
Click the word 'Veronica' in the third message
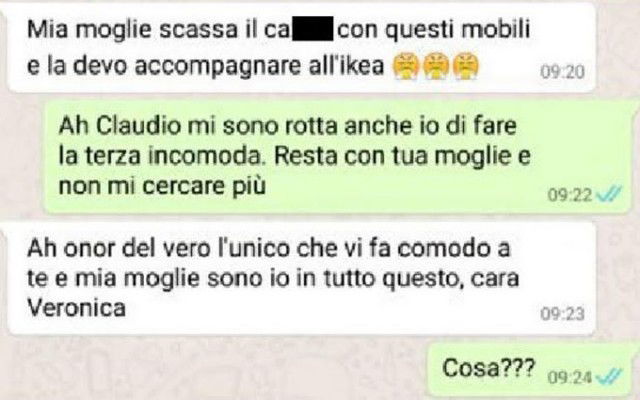[x=76, y=308]
